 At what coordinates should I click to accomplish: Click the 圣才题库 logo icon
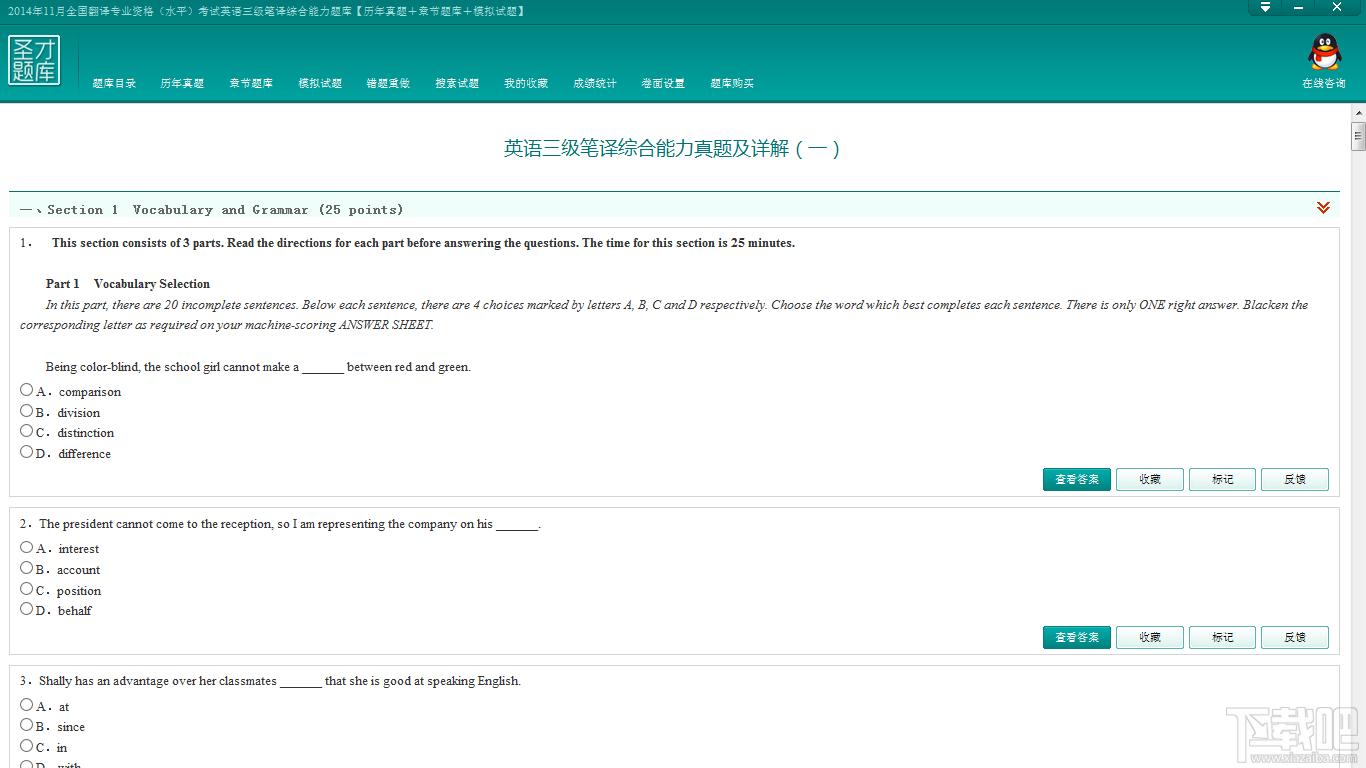[x=34, y=60]
